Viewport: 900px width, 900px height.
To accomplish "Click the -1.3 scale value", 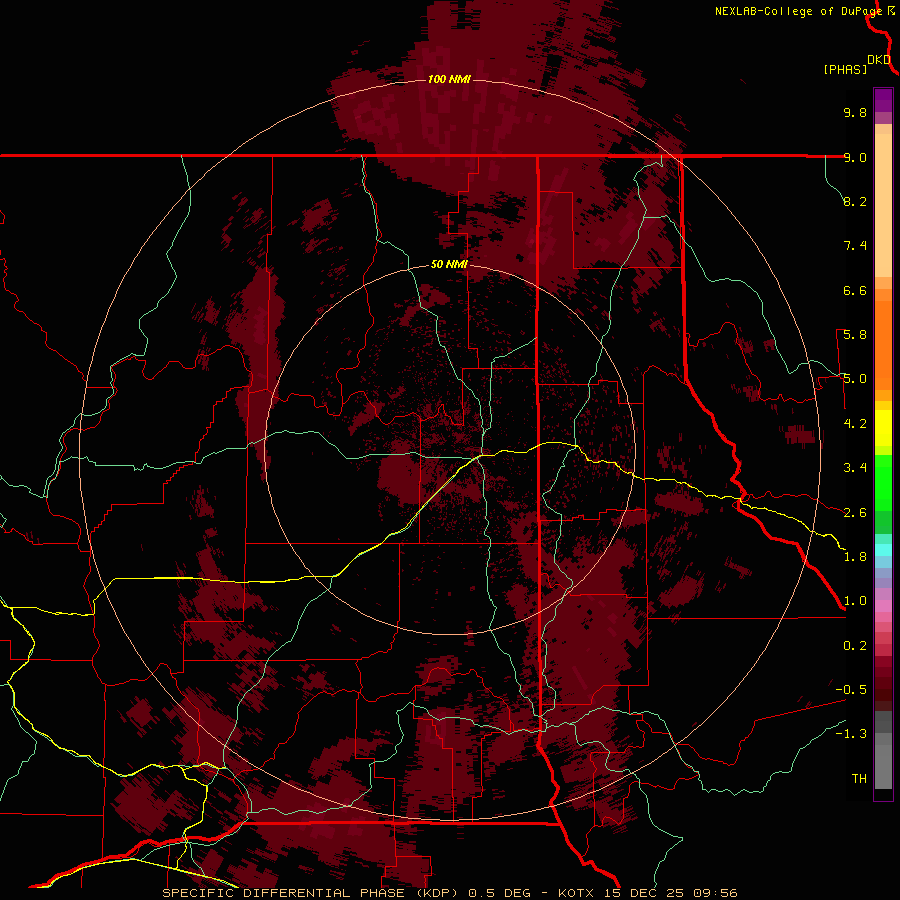I will click(851, 734).
